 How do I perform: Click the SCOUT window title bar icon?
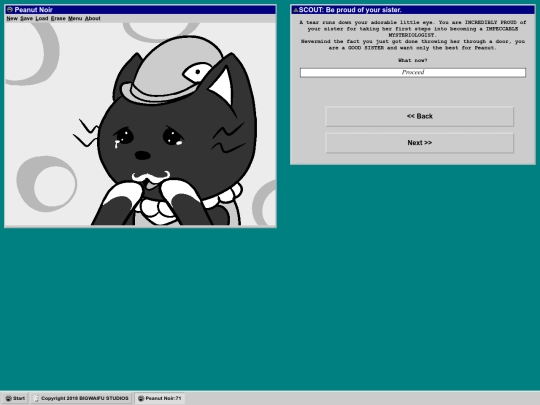tap(295, 10)
